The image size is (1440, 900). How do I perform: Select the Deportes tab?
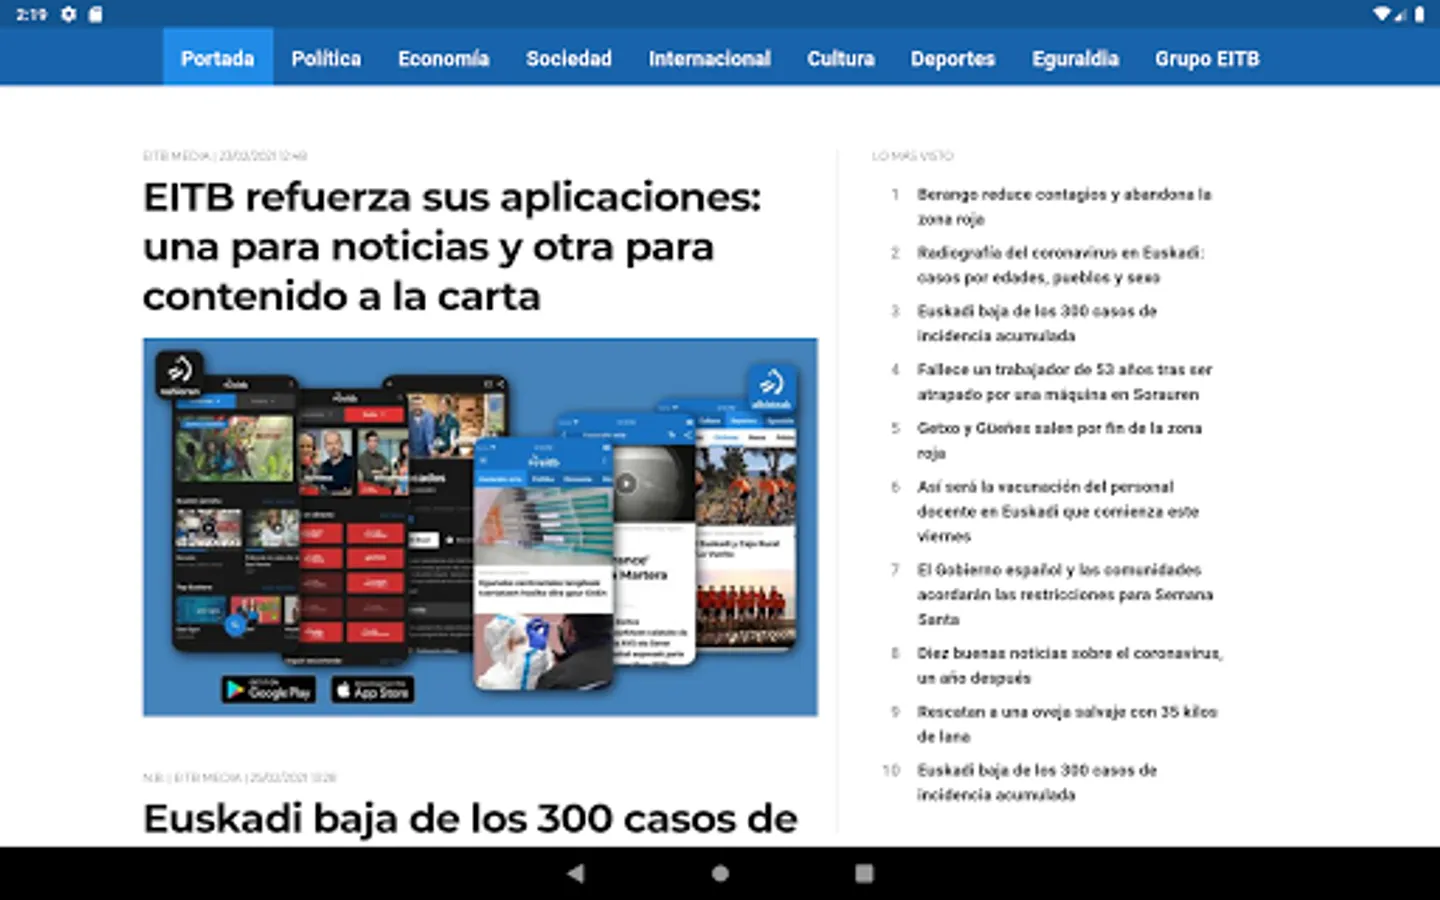(x=953, y=58)
